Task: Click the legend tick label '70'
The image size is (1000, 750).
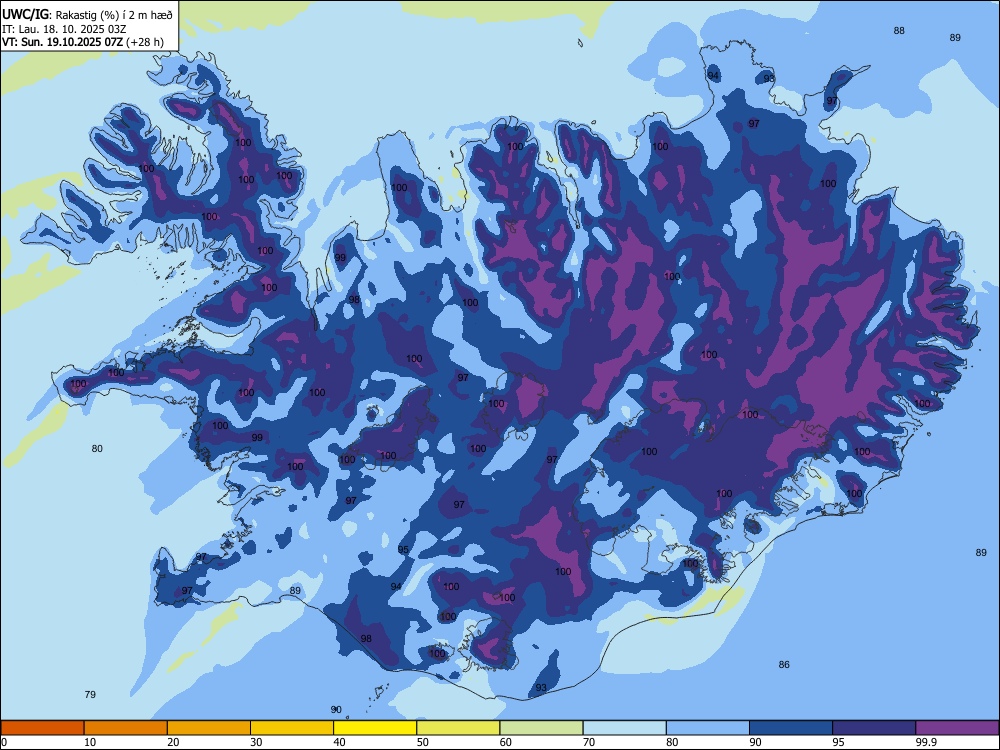Action: 589,742
